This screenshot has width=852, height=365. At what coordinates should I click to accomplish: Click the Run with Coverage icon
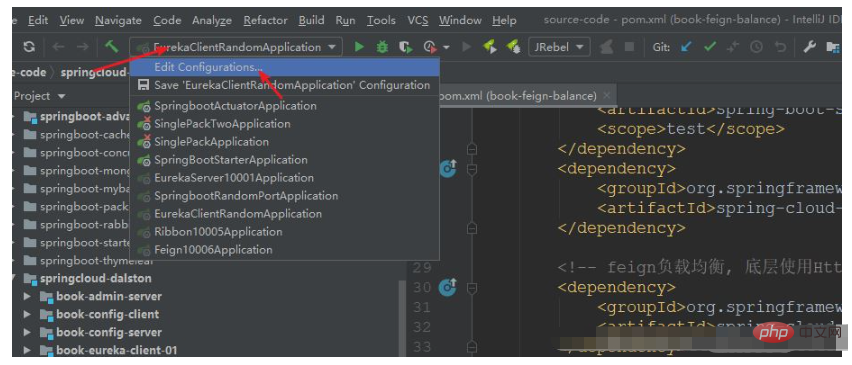pos(406,47)
